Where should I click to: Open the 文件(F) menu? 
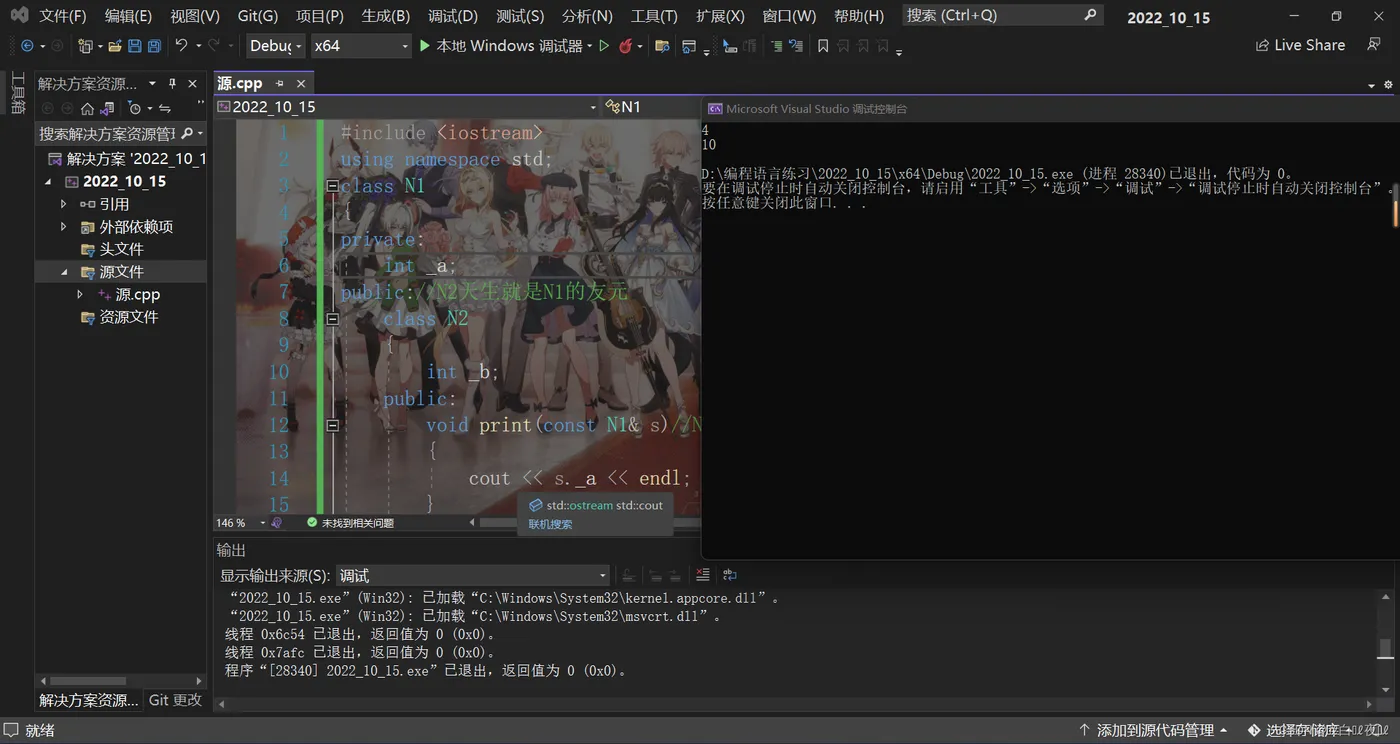coord(63,16)
